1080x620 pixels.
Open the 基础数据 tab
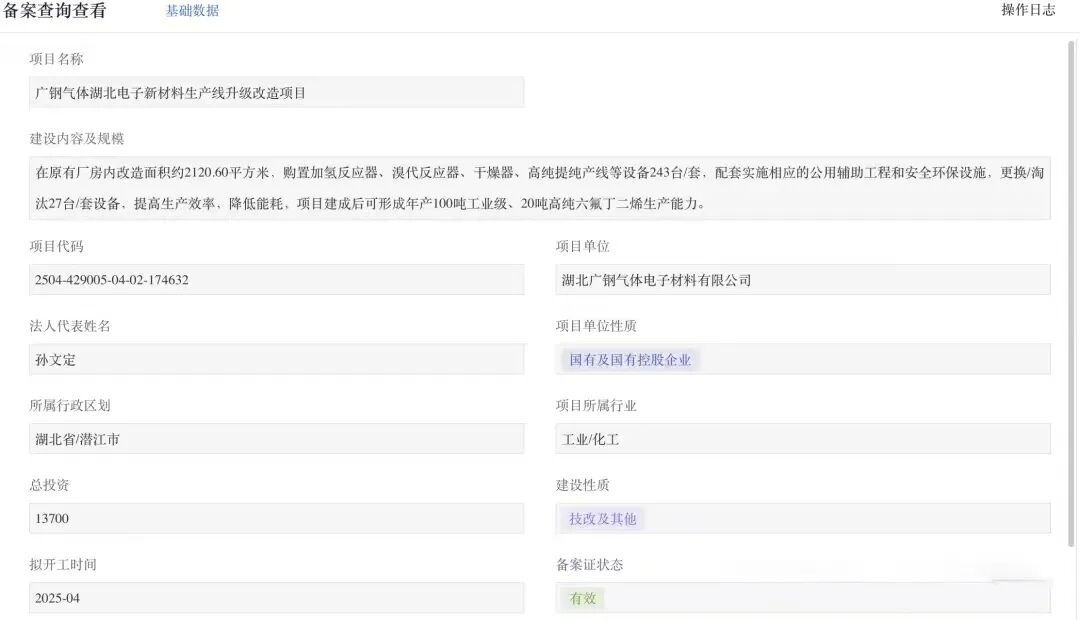192,11
